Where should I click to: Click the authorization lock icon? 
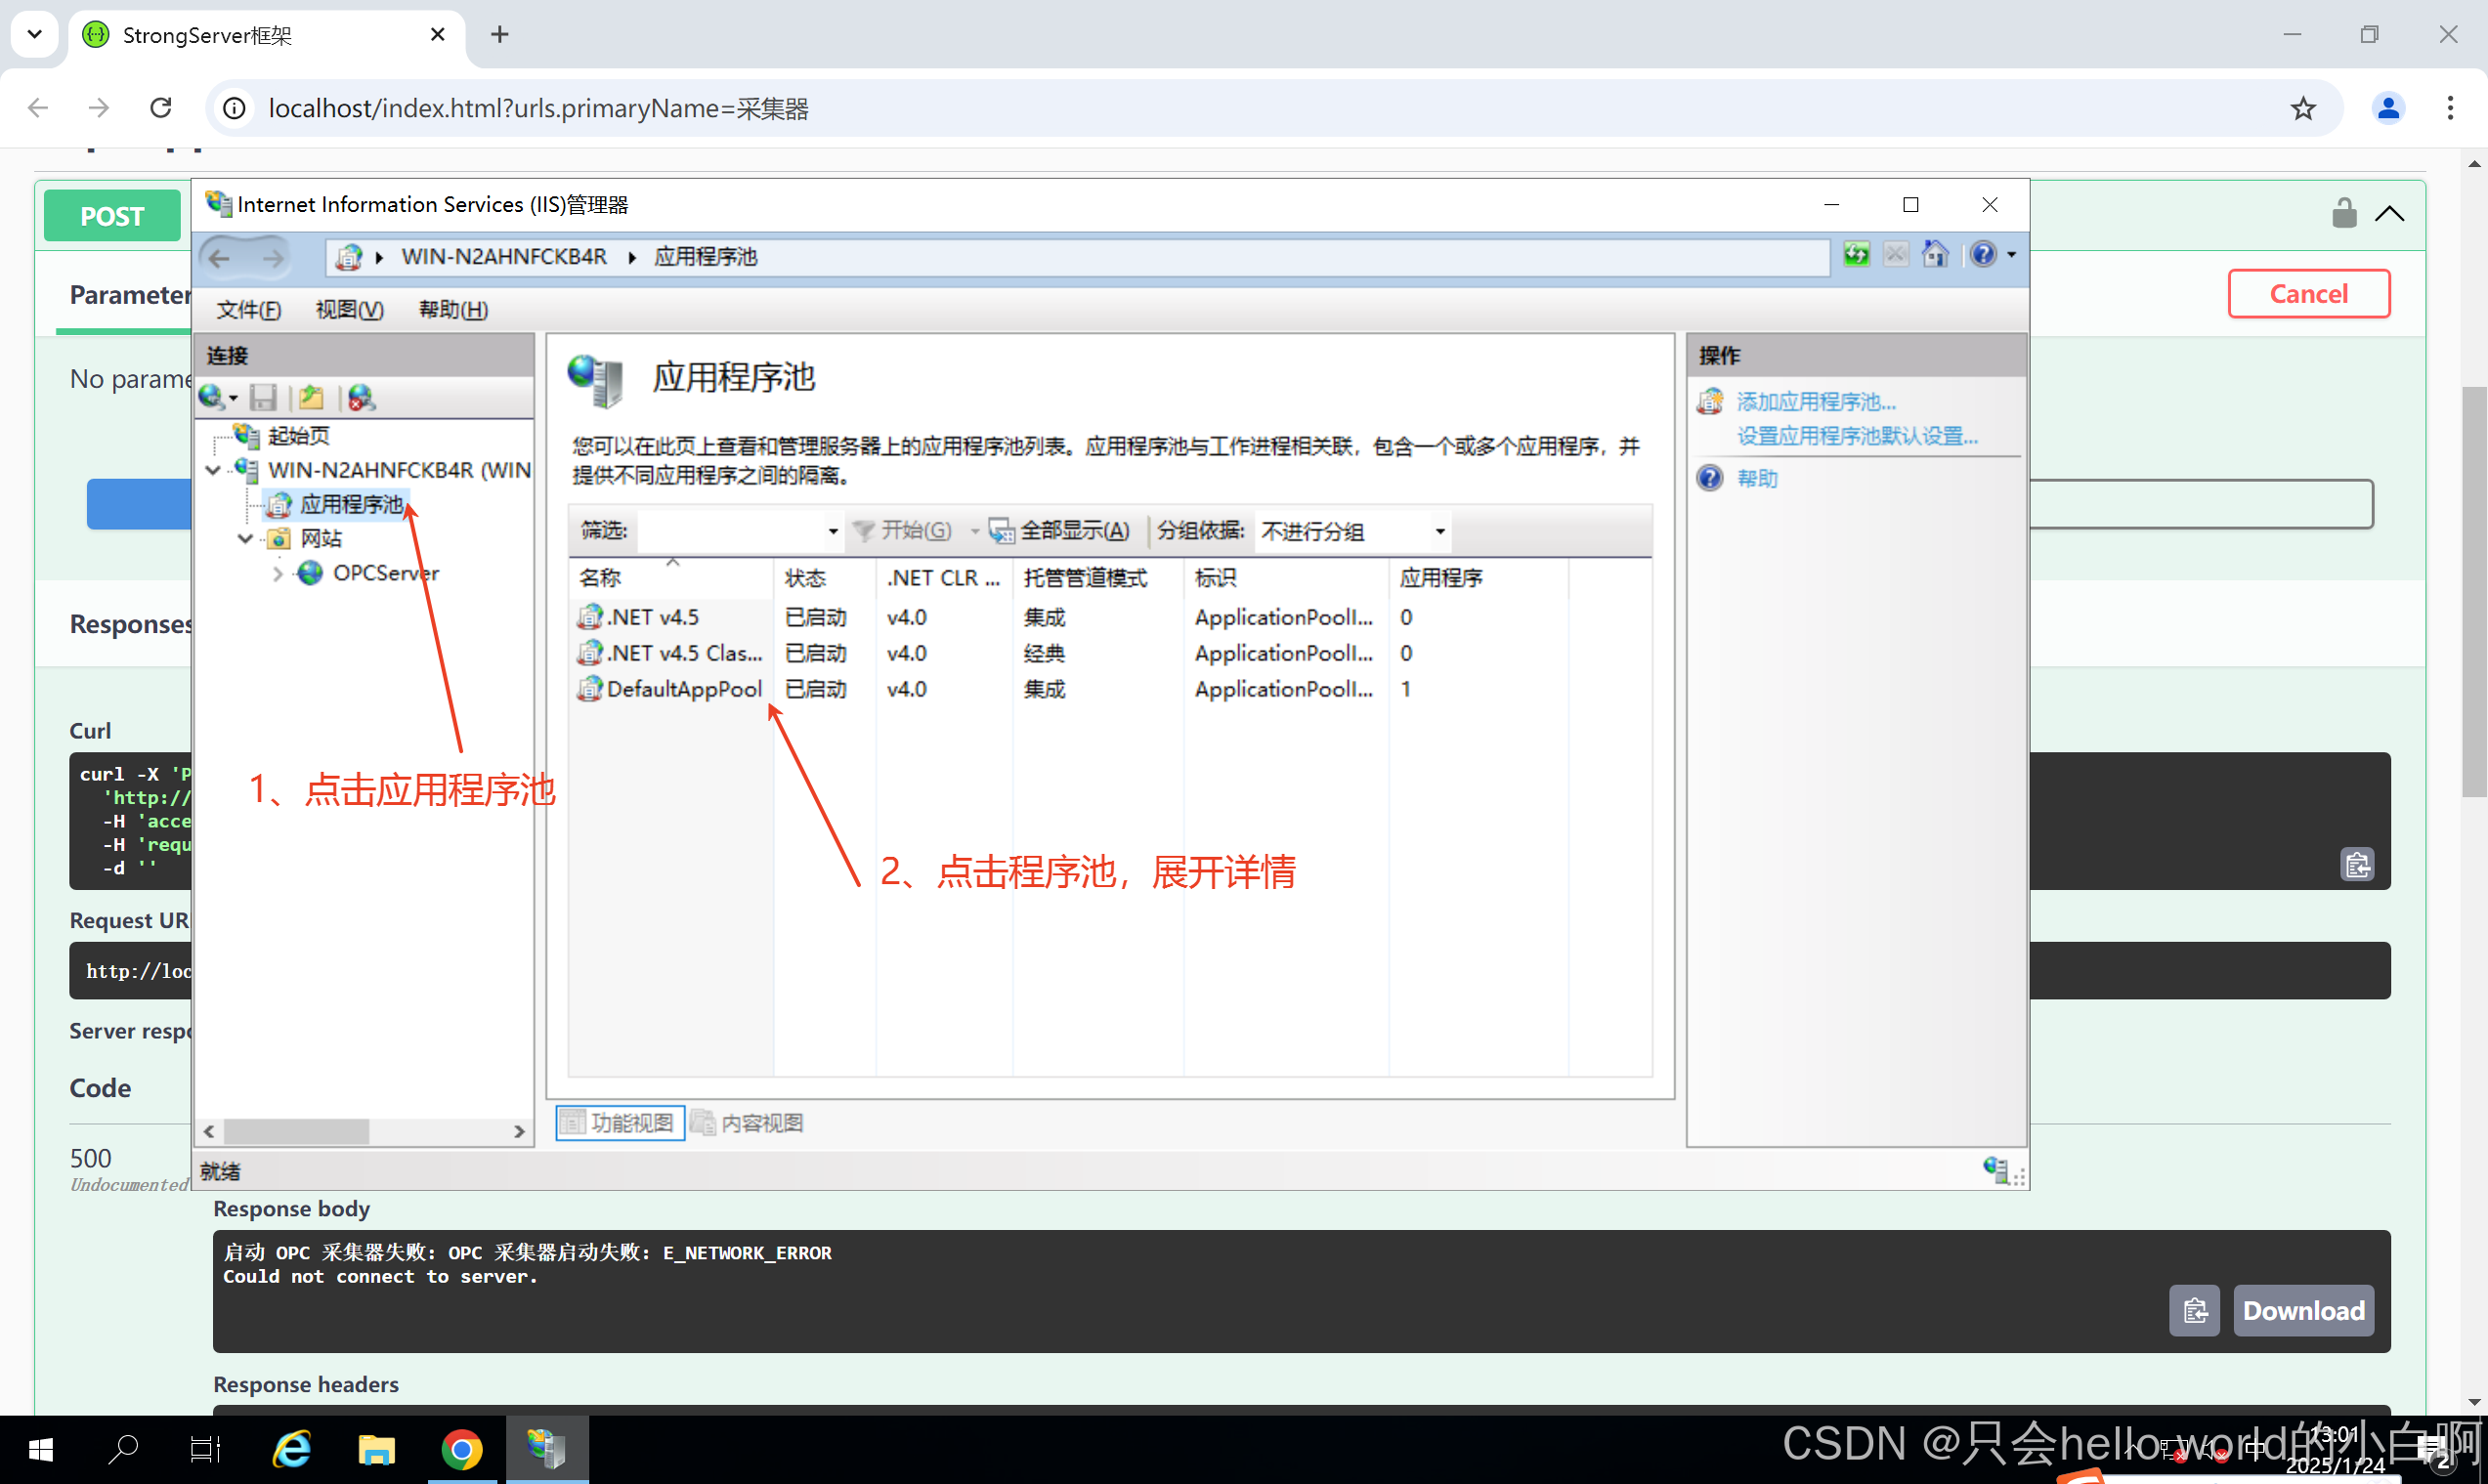[x=2343, y=213]
